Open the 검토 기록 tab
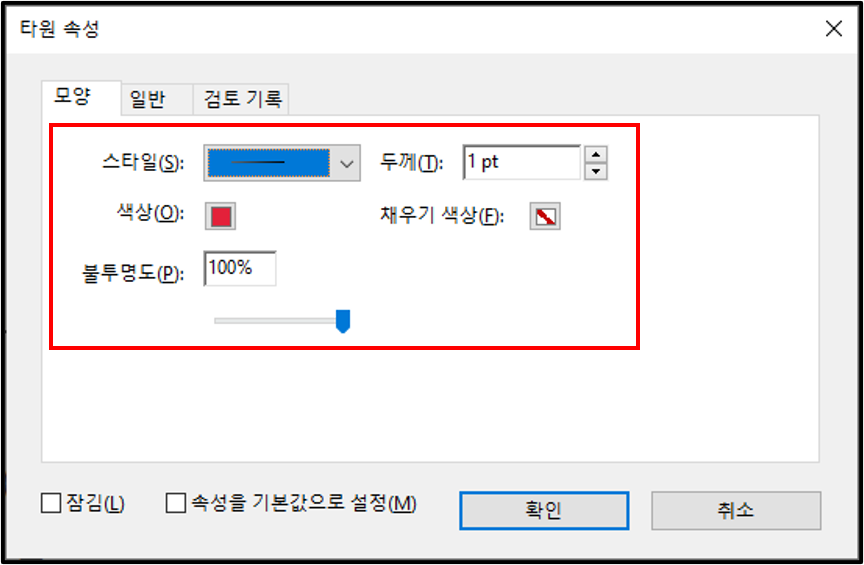 click(x=241, y=100)
